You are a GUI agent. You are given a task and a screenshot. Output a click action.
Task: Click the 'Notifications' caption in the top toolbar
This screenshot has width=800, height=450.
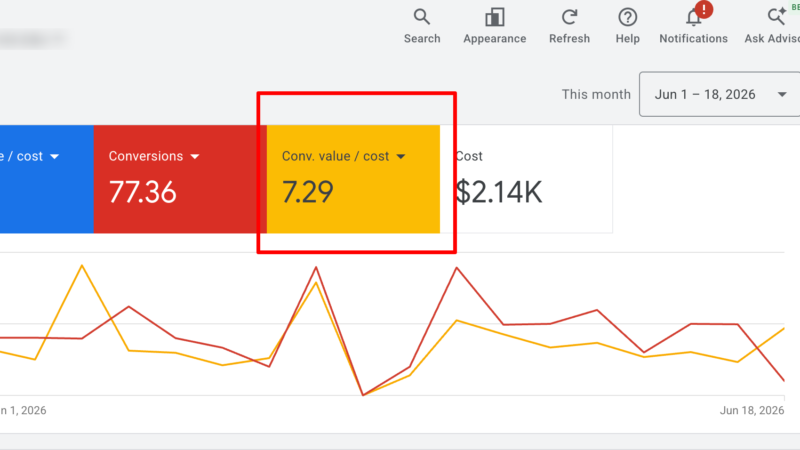coord(693,39)
